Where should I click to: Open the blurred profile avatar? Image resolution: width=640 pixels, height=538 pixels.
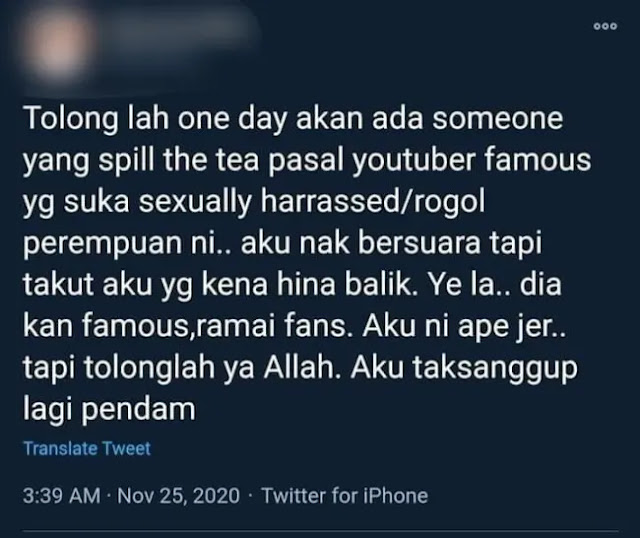click(x=57, y=45)
